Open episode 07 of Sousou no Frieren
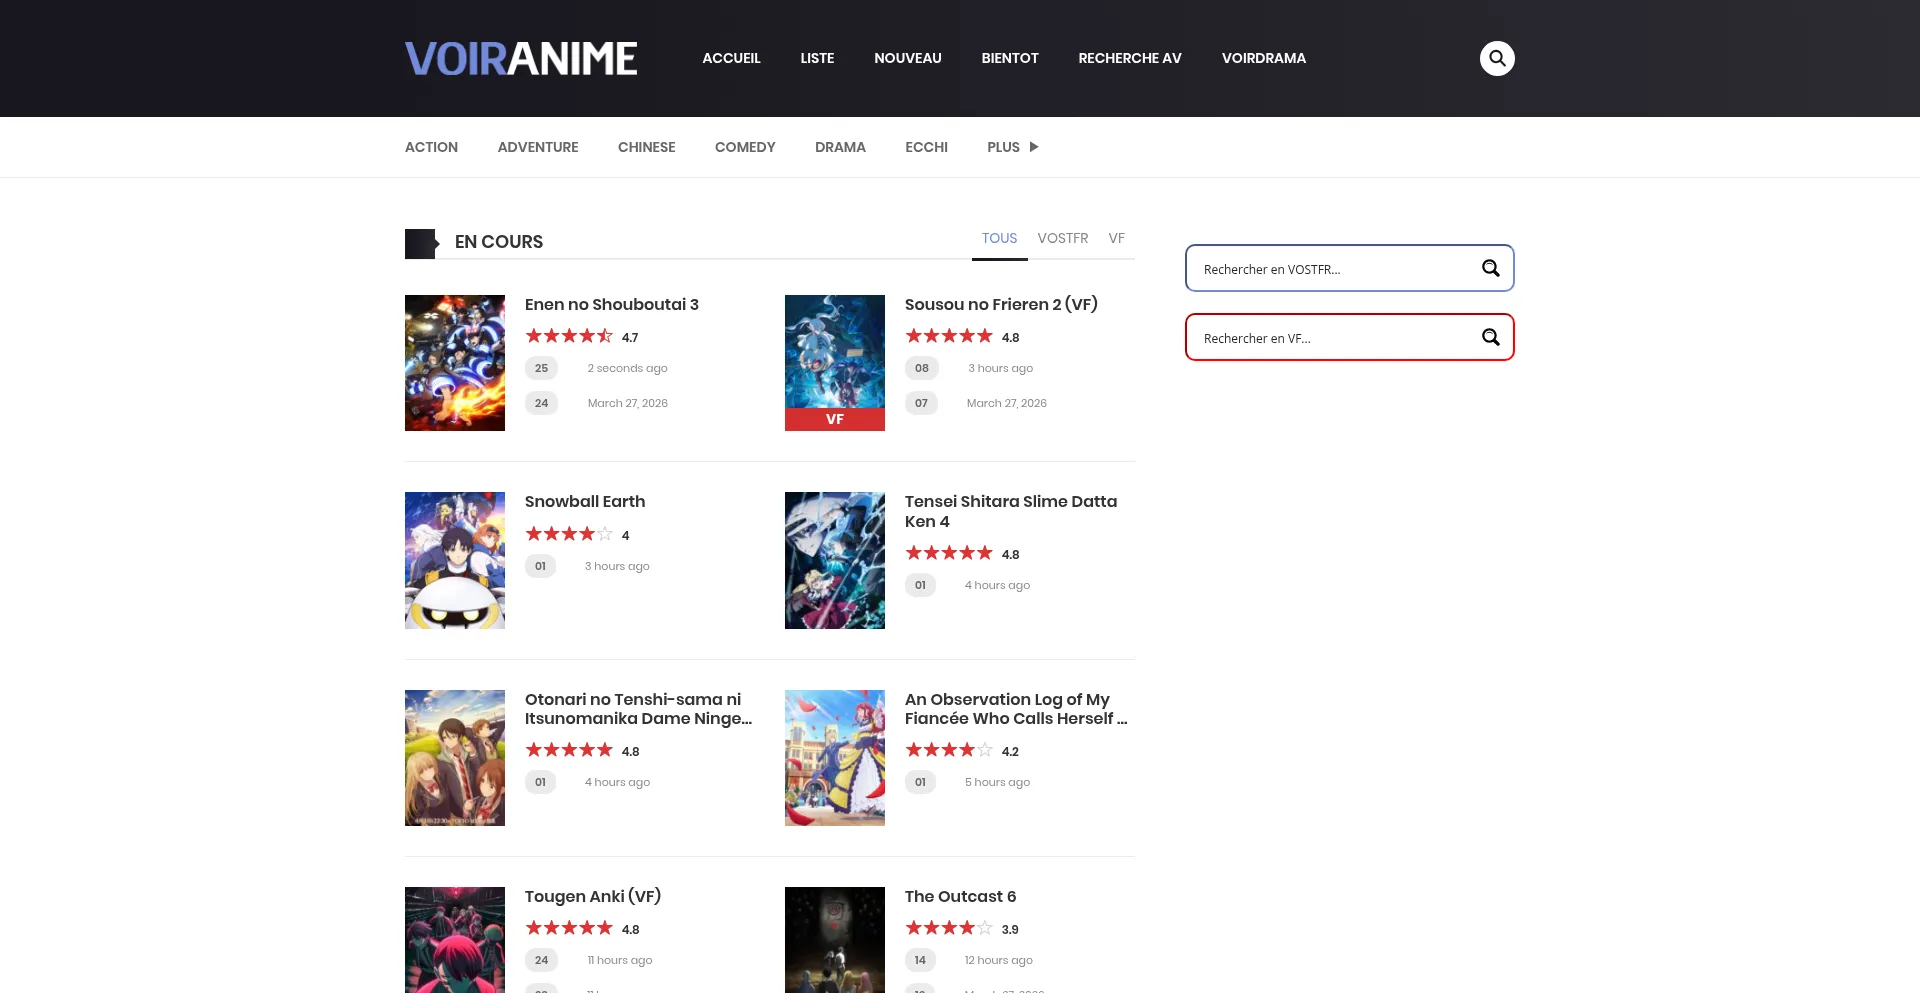The height and width of the screenshot is (993, 1920). click(921, 403)
